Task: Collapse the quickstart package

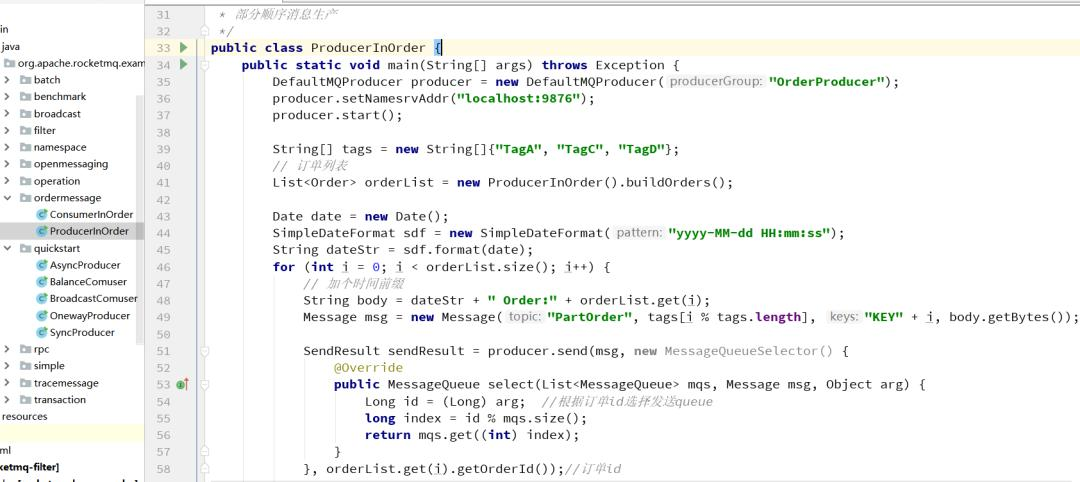Action: (8, 248)
